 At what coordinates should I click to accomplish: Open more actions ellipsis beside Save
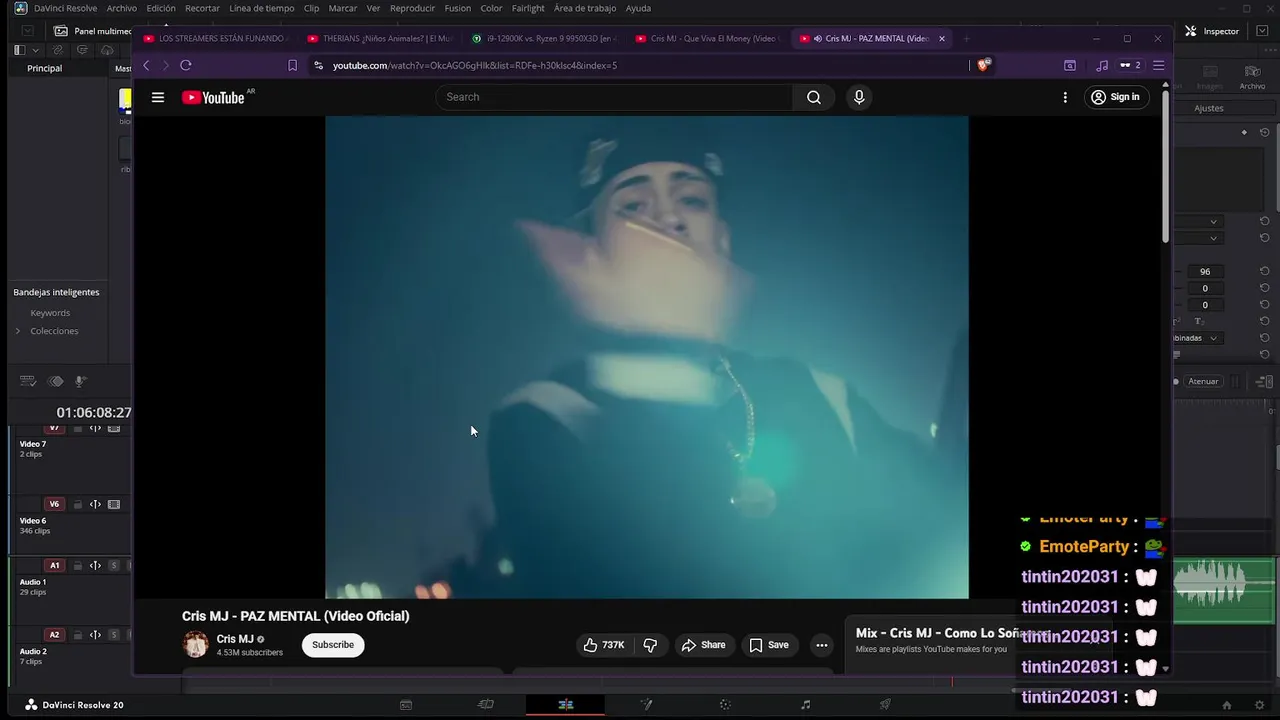click(x=821, y=645)
